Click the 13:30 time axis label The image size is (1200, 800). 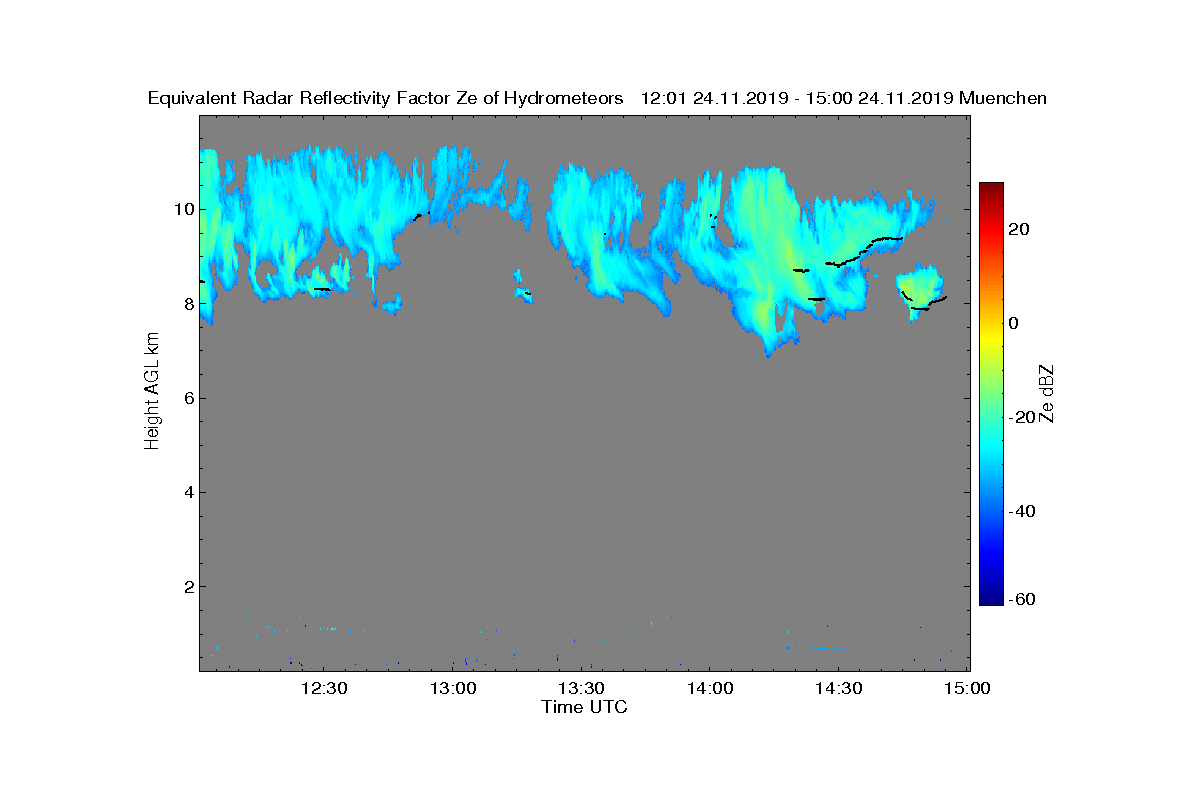pos(581,689)
